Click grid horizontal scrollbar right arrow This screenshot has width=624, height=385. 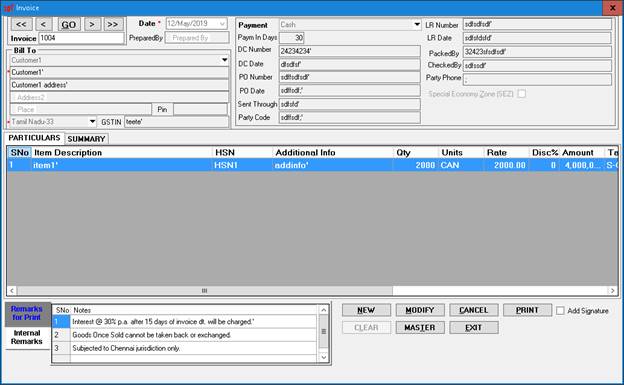click(612, 291)
